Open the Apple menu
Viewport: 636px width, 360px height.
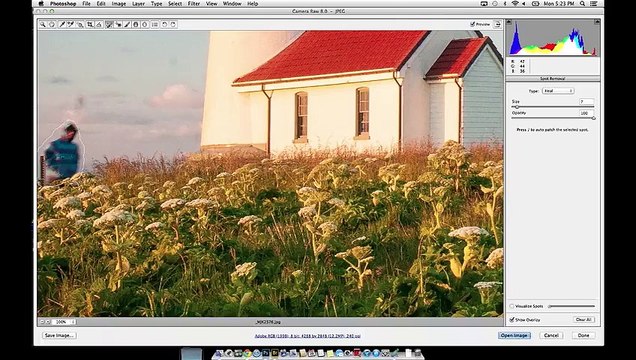point(41,4)
